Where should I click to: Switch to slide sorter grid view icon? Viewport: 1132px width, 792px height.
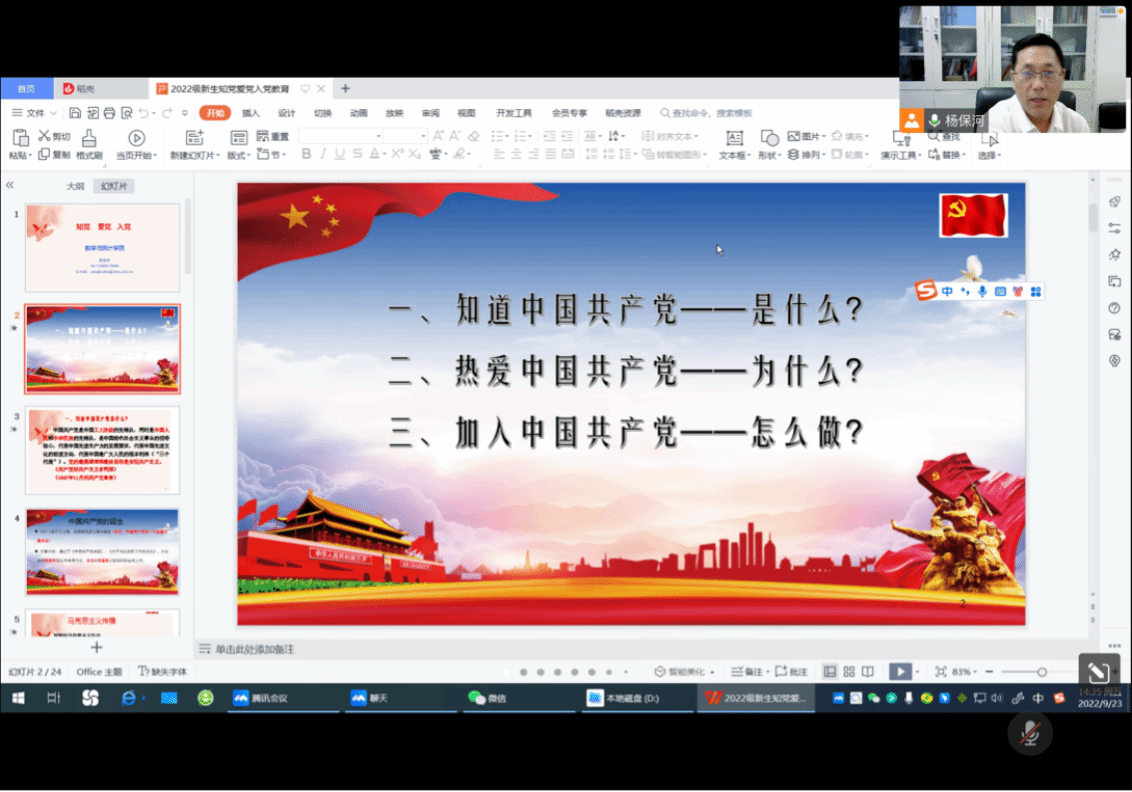pos(849,672)
